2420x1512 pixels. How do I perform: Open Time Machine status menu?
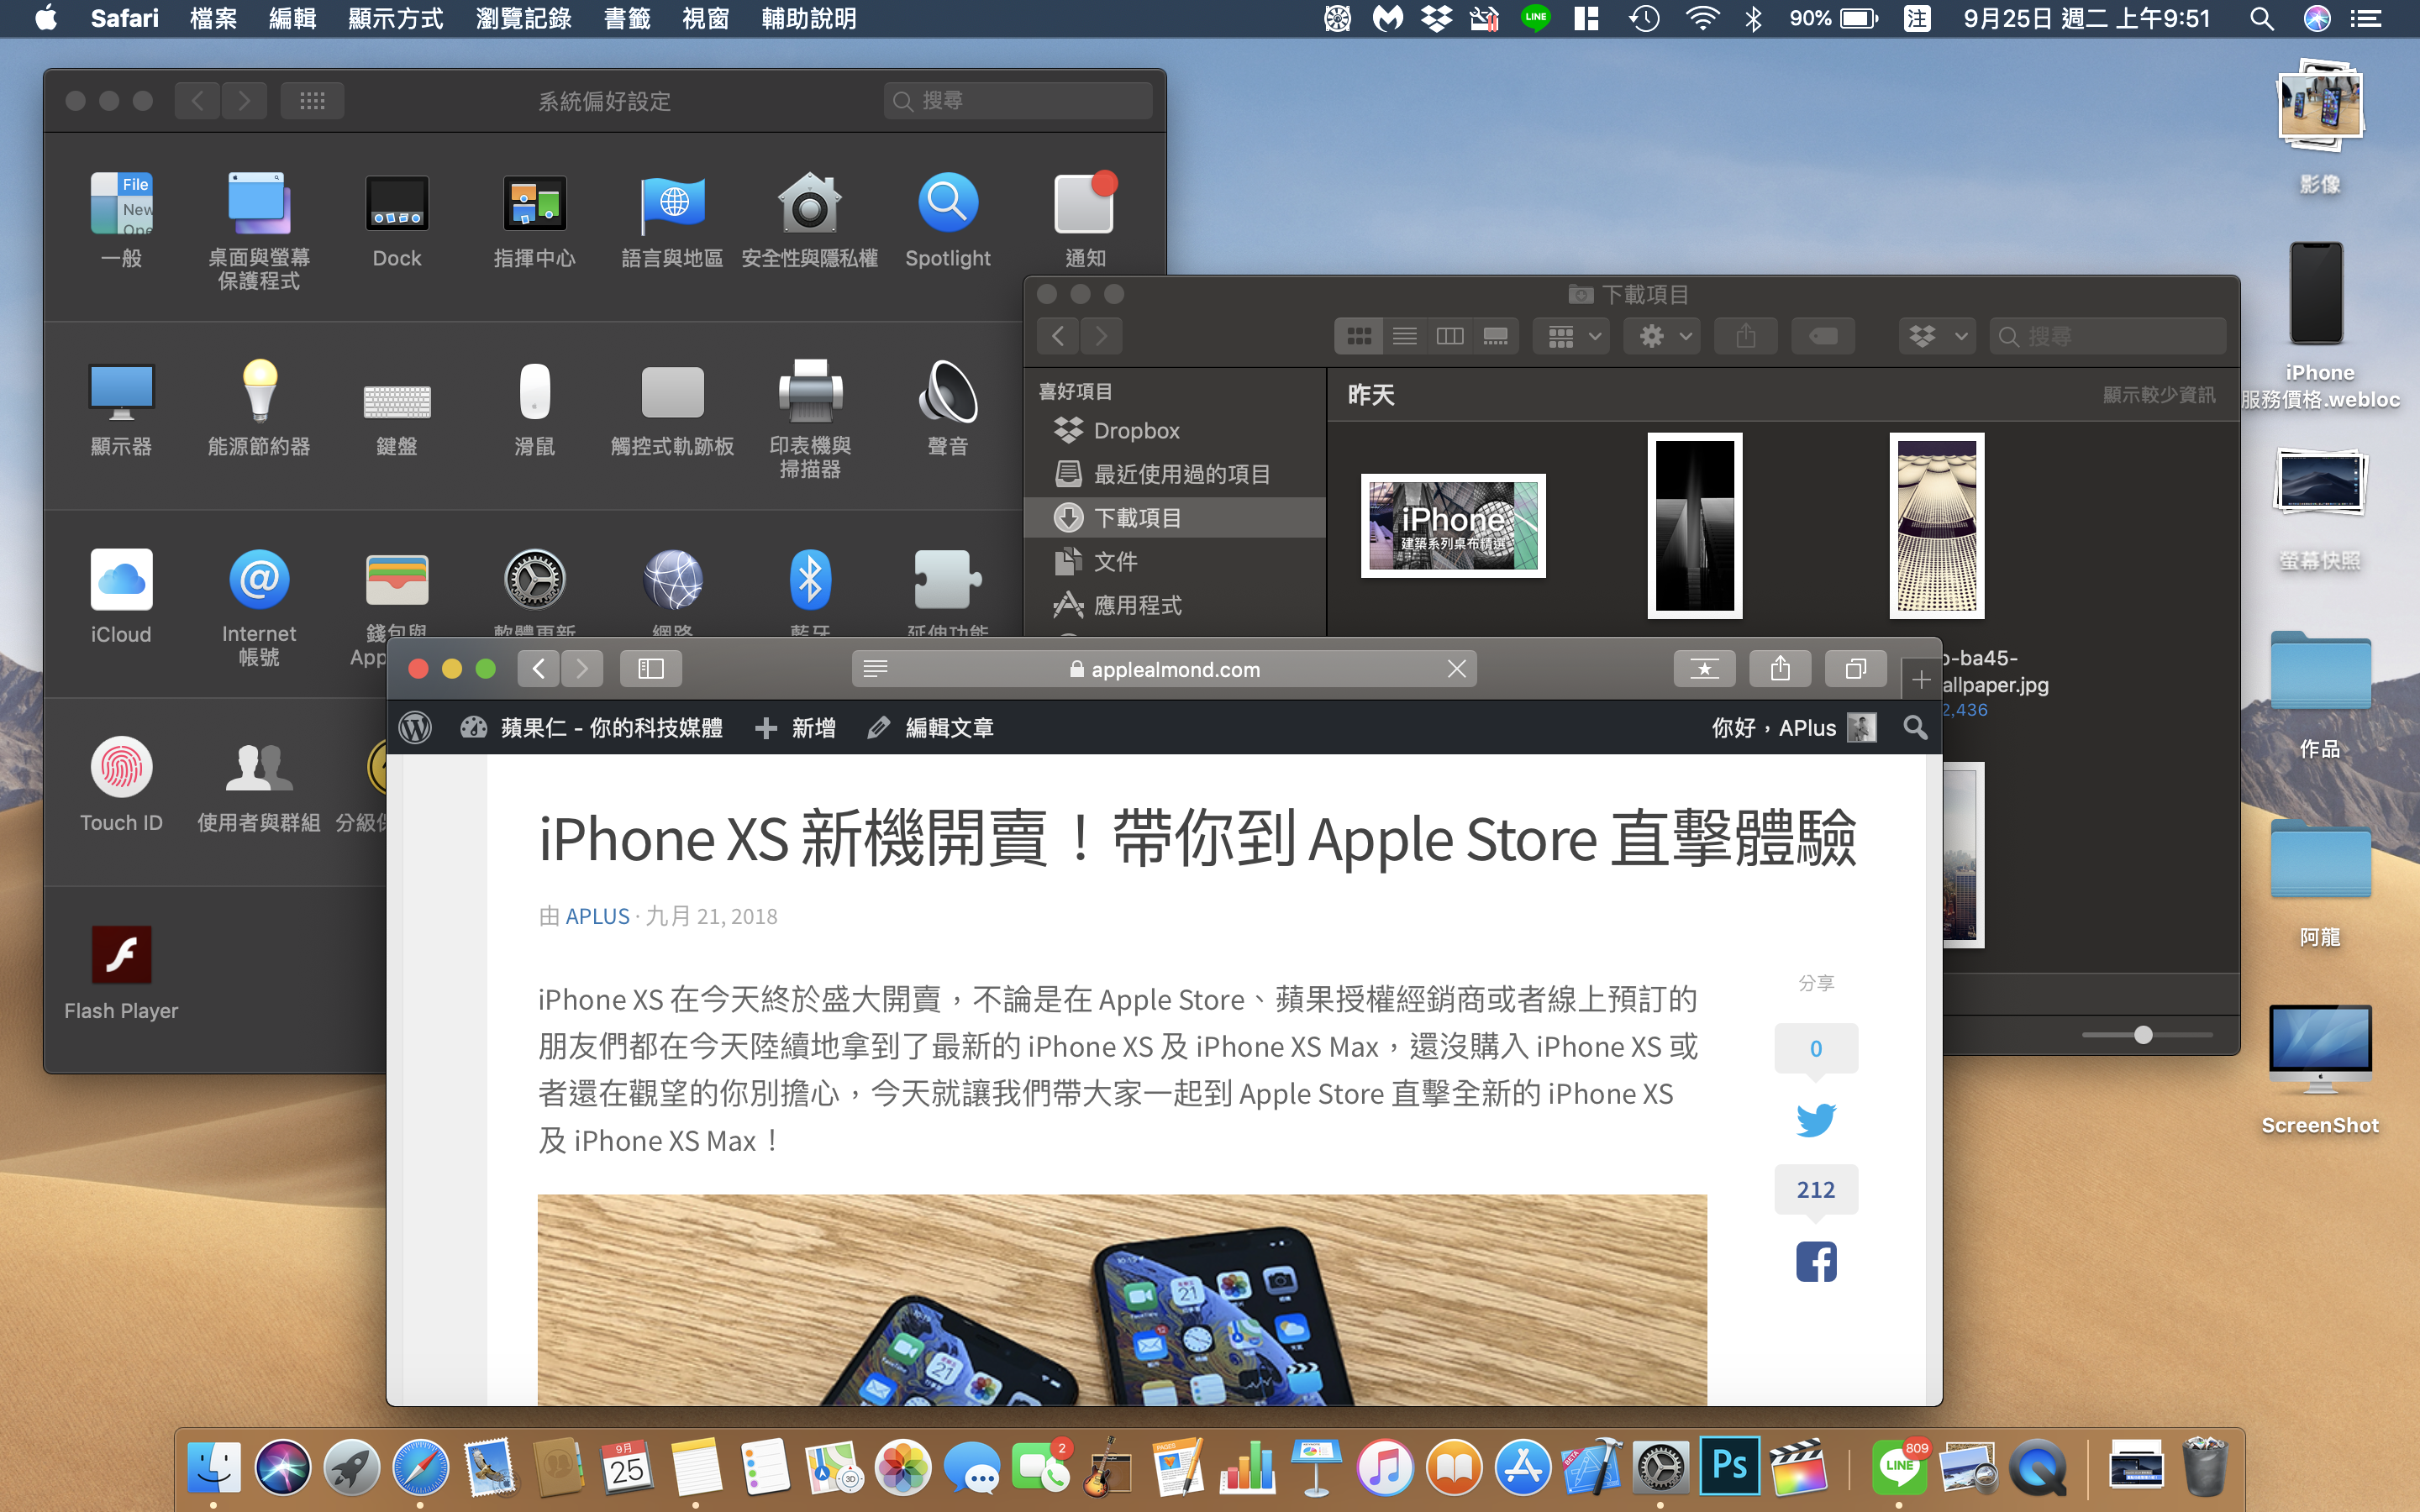pyautogui.click(x=1645, y=18)
